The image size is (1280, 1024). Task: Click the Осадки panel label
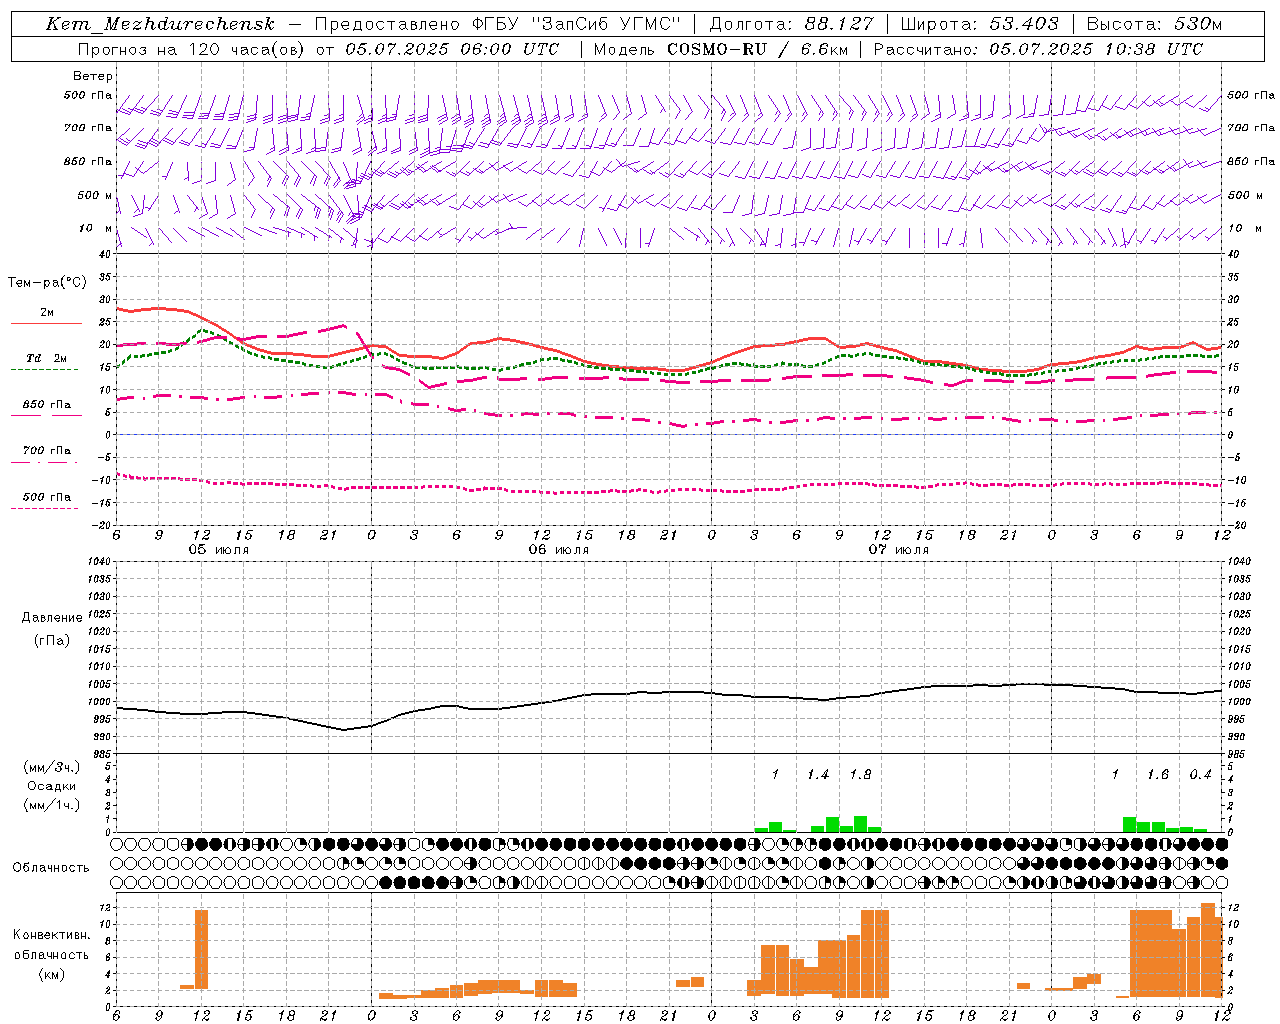point(51,786)
